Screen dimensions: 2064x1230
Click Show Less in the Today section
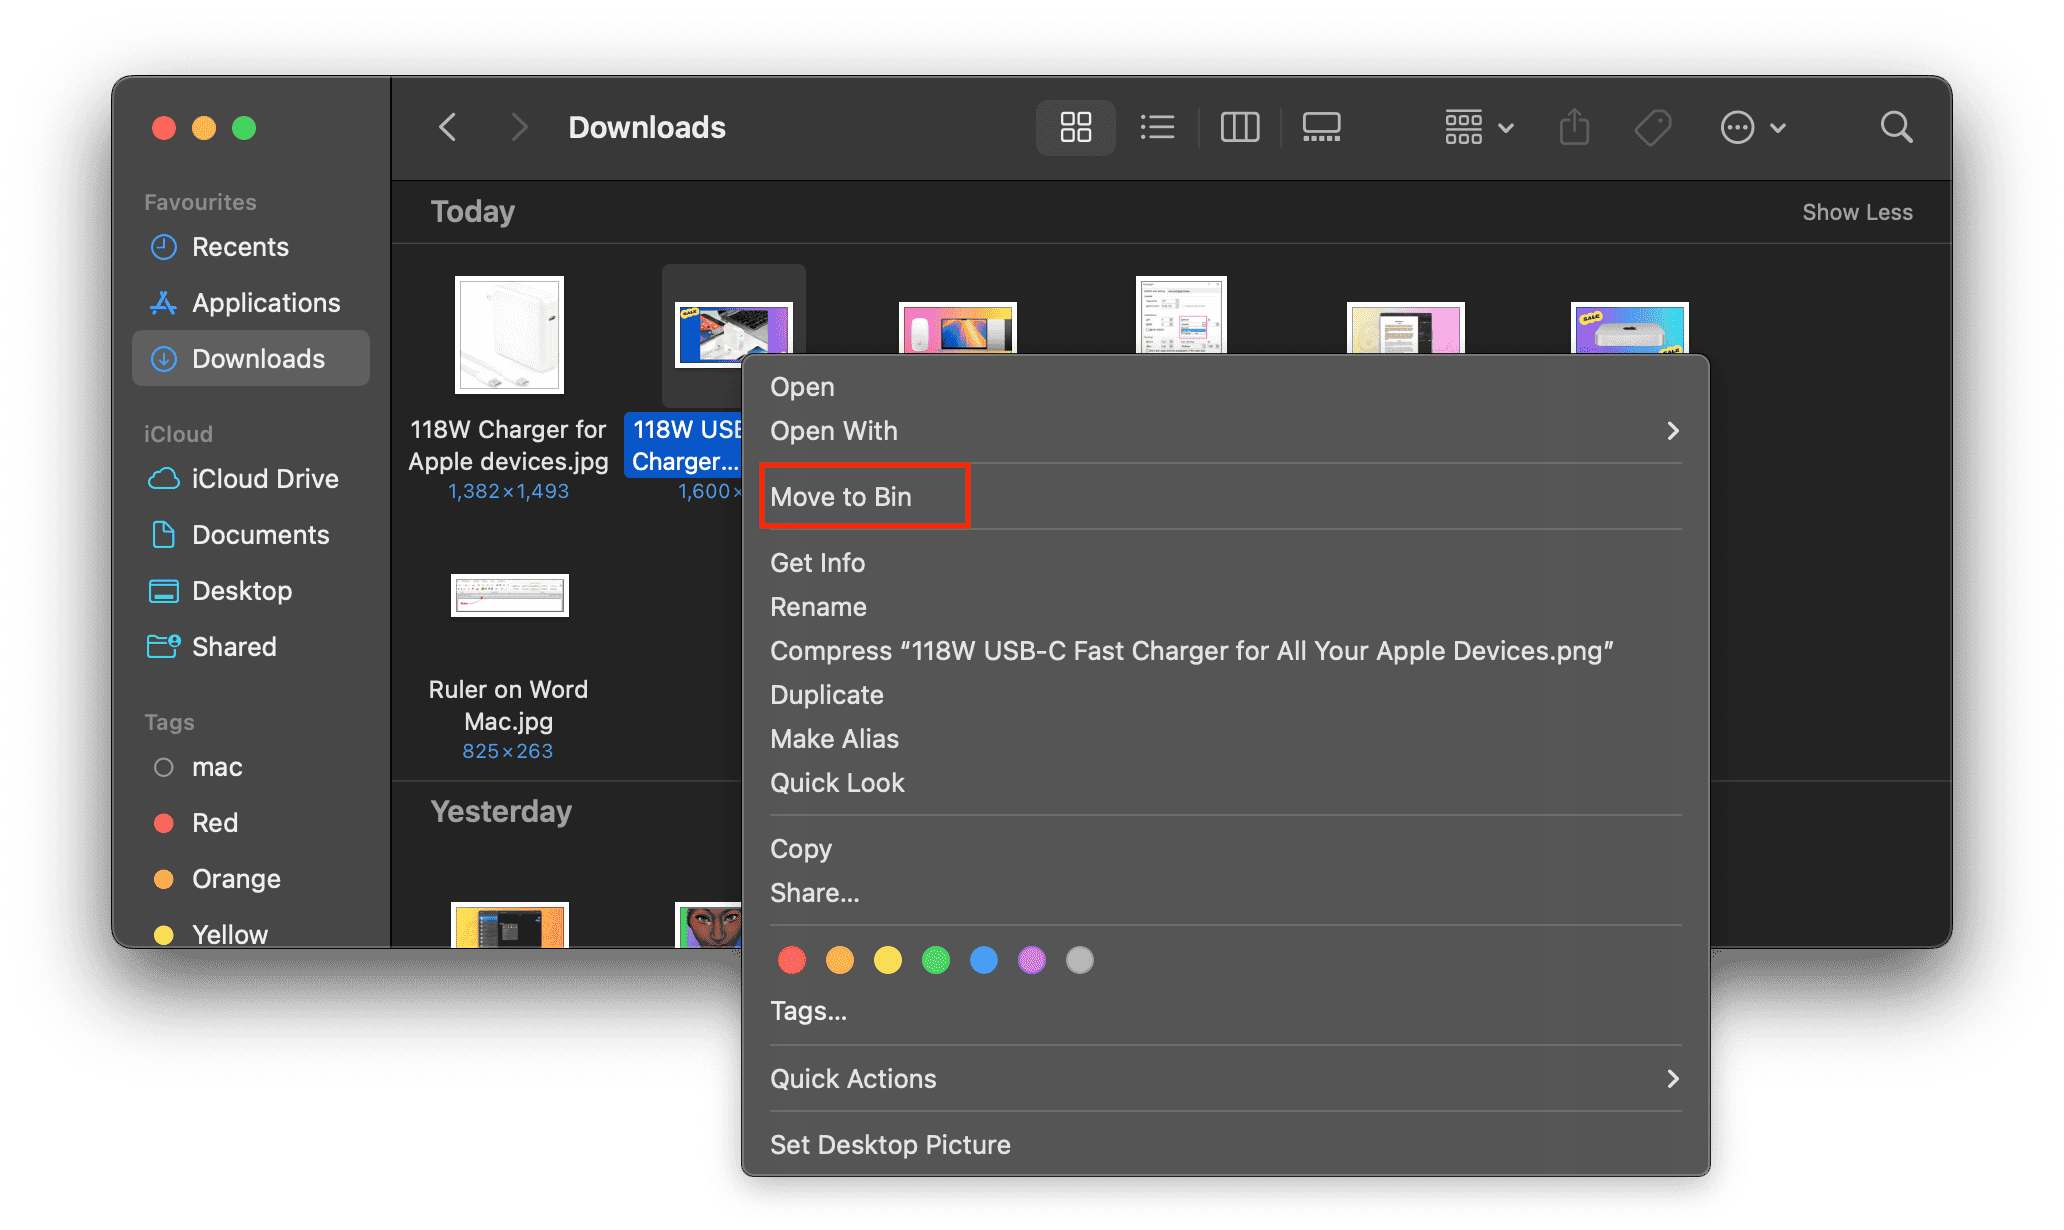click(x=1857, y=212)
